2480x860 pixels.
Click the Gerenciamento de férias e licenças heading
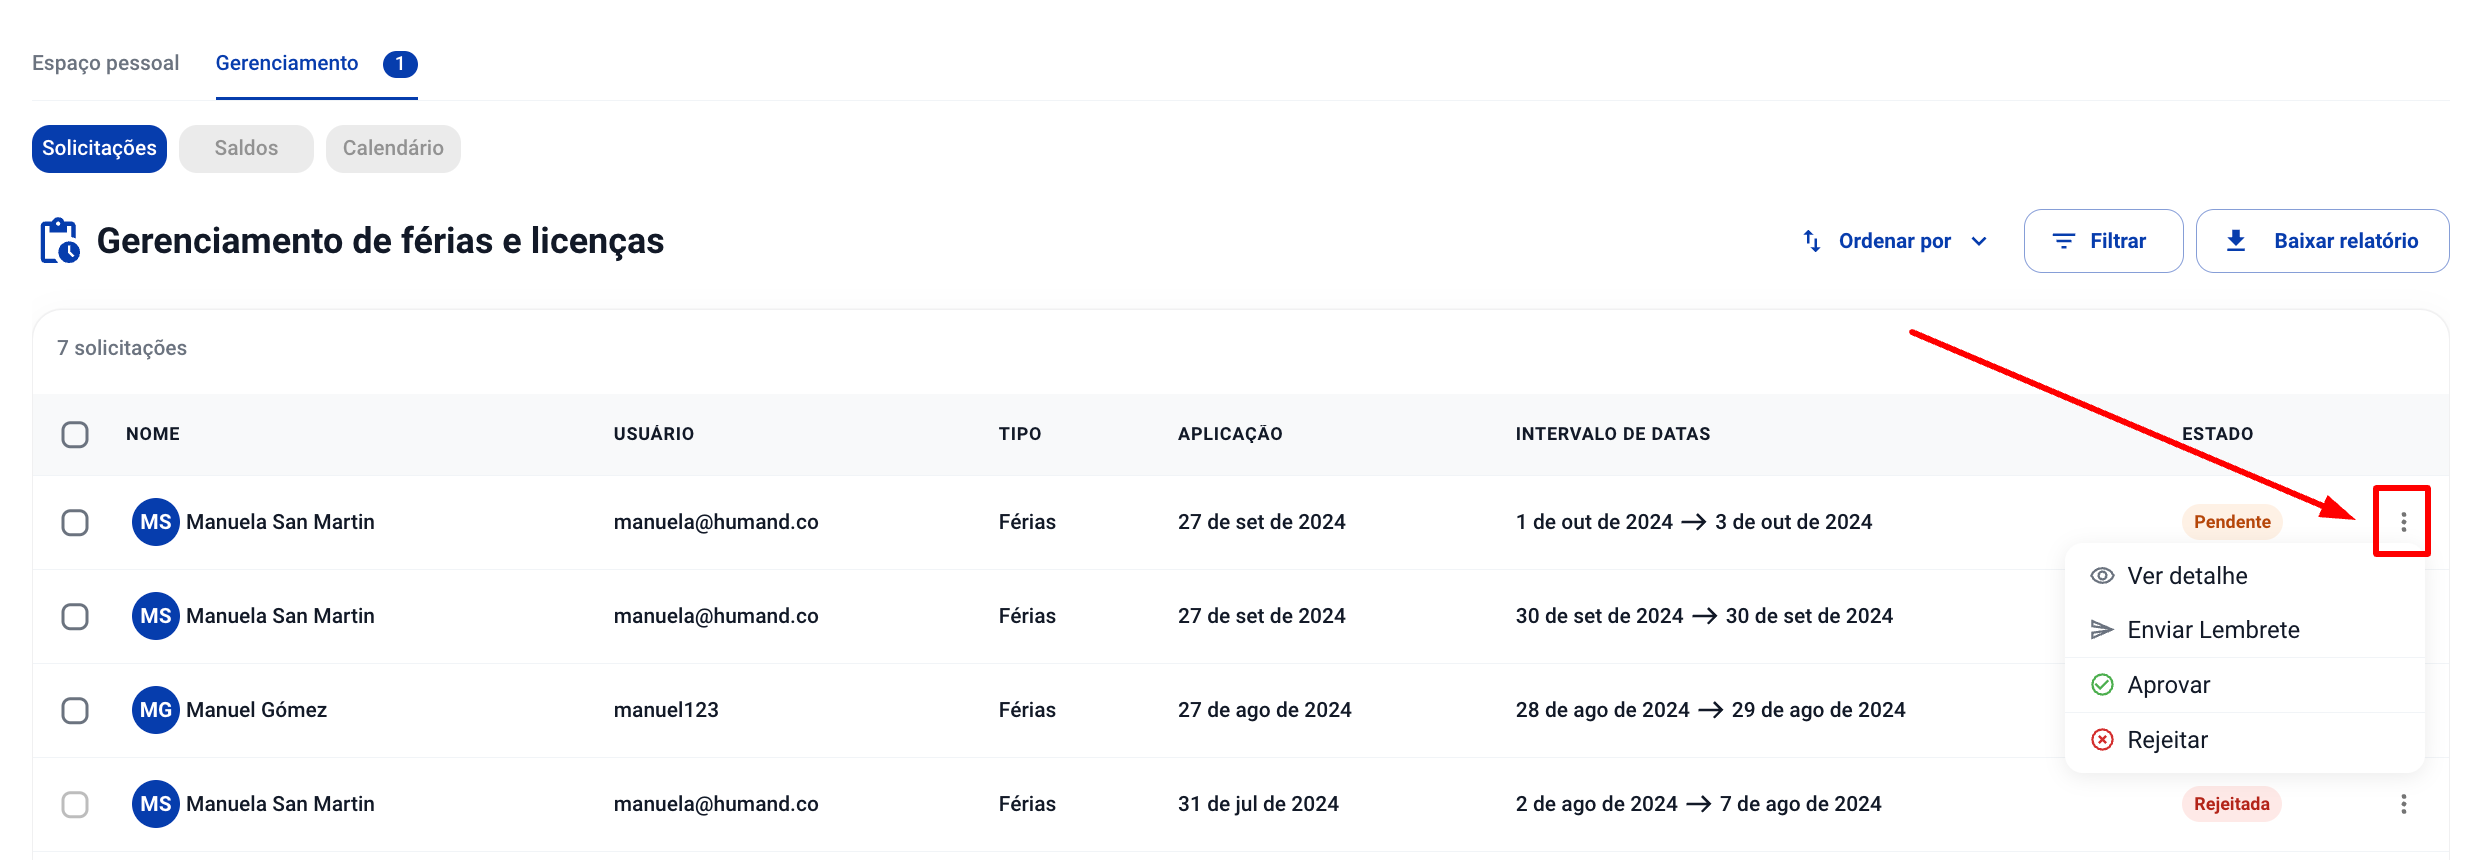click(380, 241)
